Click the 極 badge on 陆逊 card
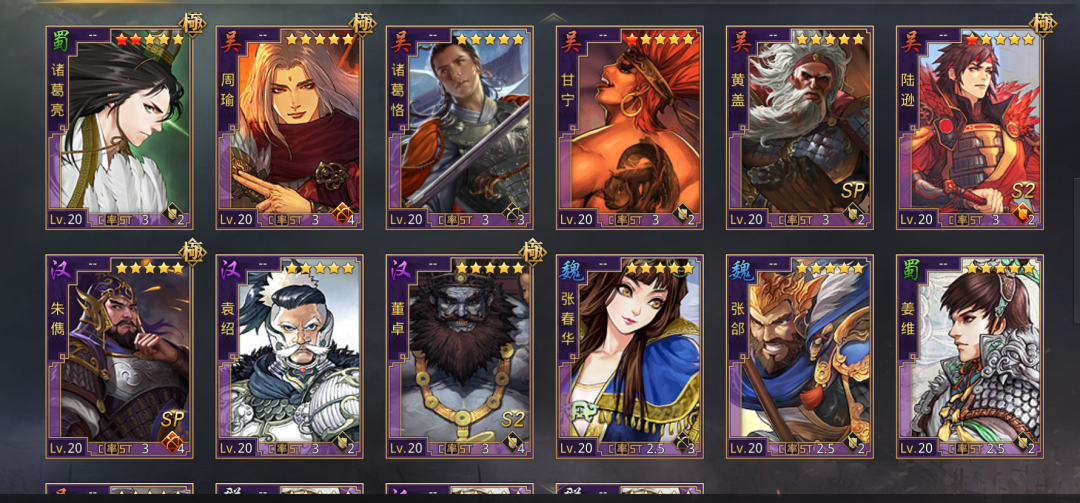The height and width of the screenshot is (503, 1080). point(1042,25)
